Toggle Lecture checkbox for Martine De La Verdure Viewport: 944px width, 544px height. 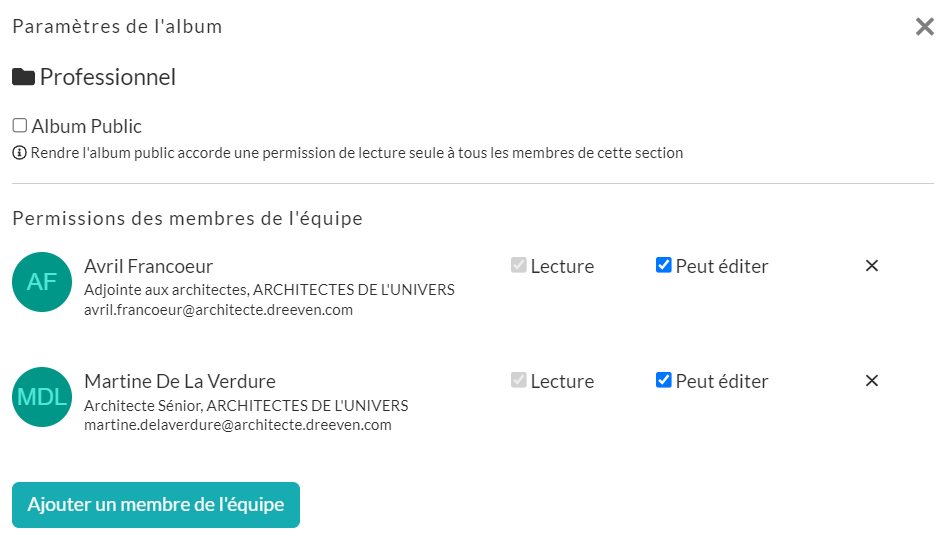click(518, 380)
